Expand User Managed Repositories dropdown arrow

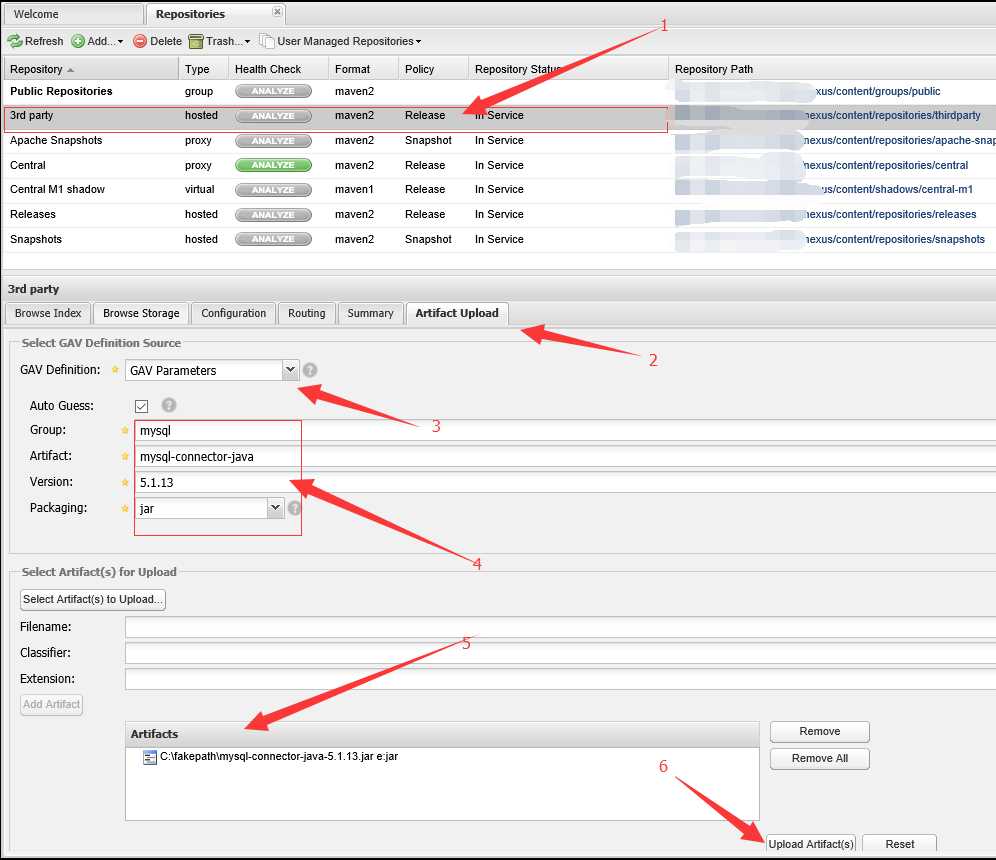419,42
